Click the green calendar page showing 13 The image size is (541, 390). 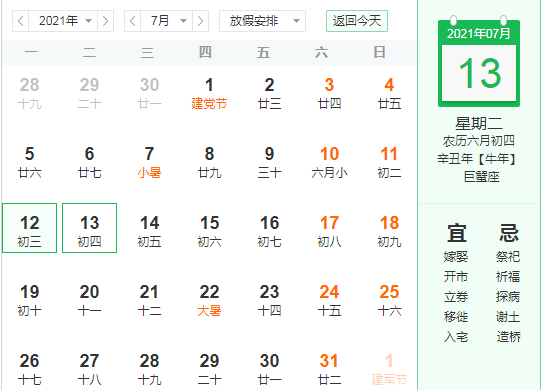(x=479, y=62)
